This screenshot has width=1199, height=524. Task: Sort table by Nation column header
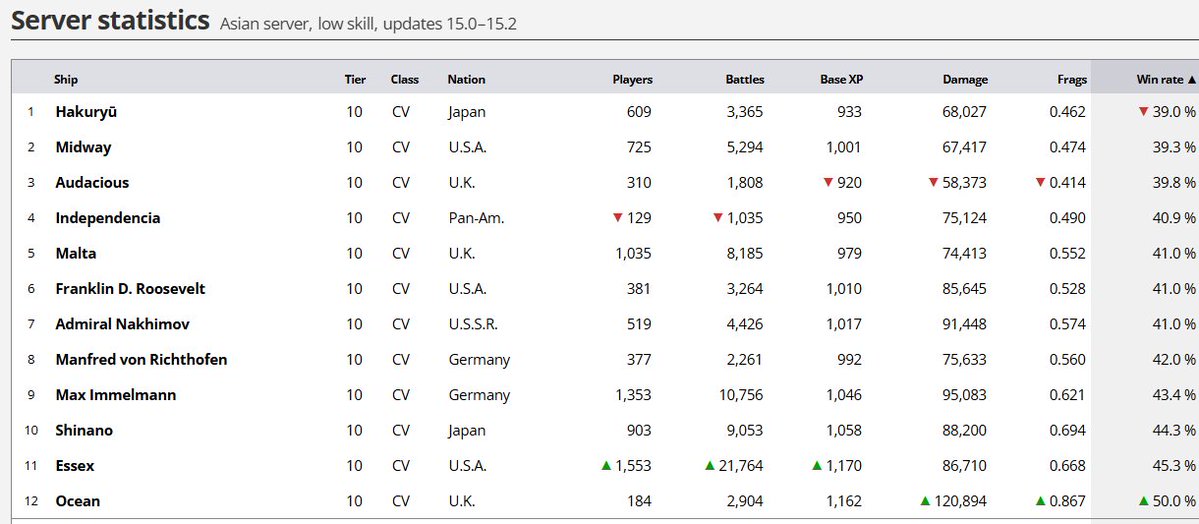[466, 80]
